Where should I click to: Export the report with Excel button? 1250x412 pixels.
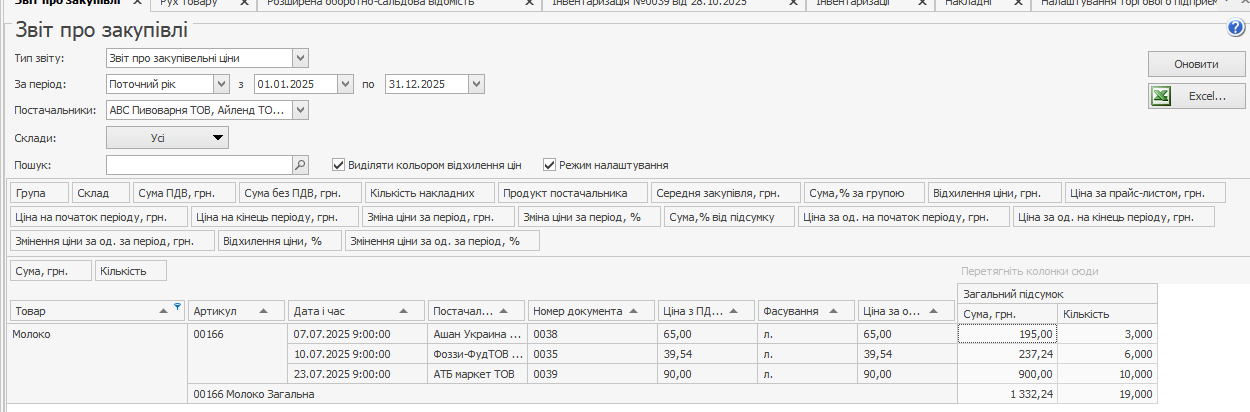(x=1197, y=97)
